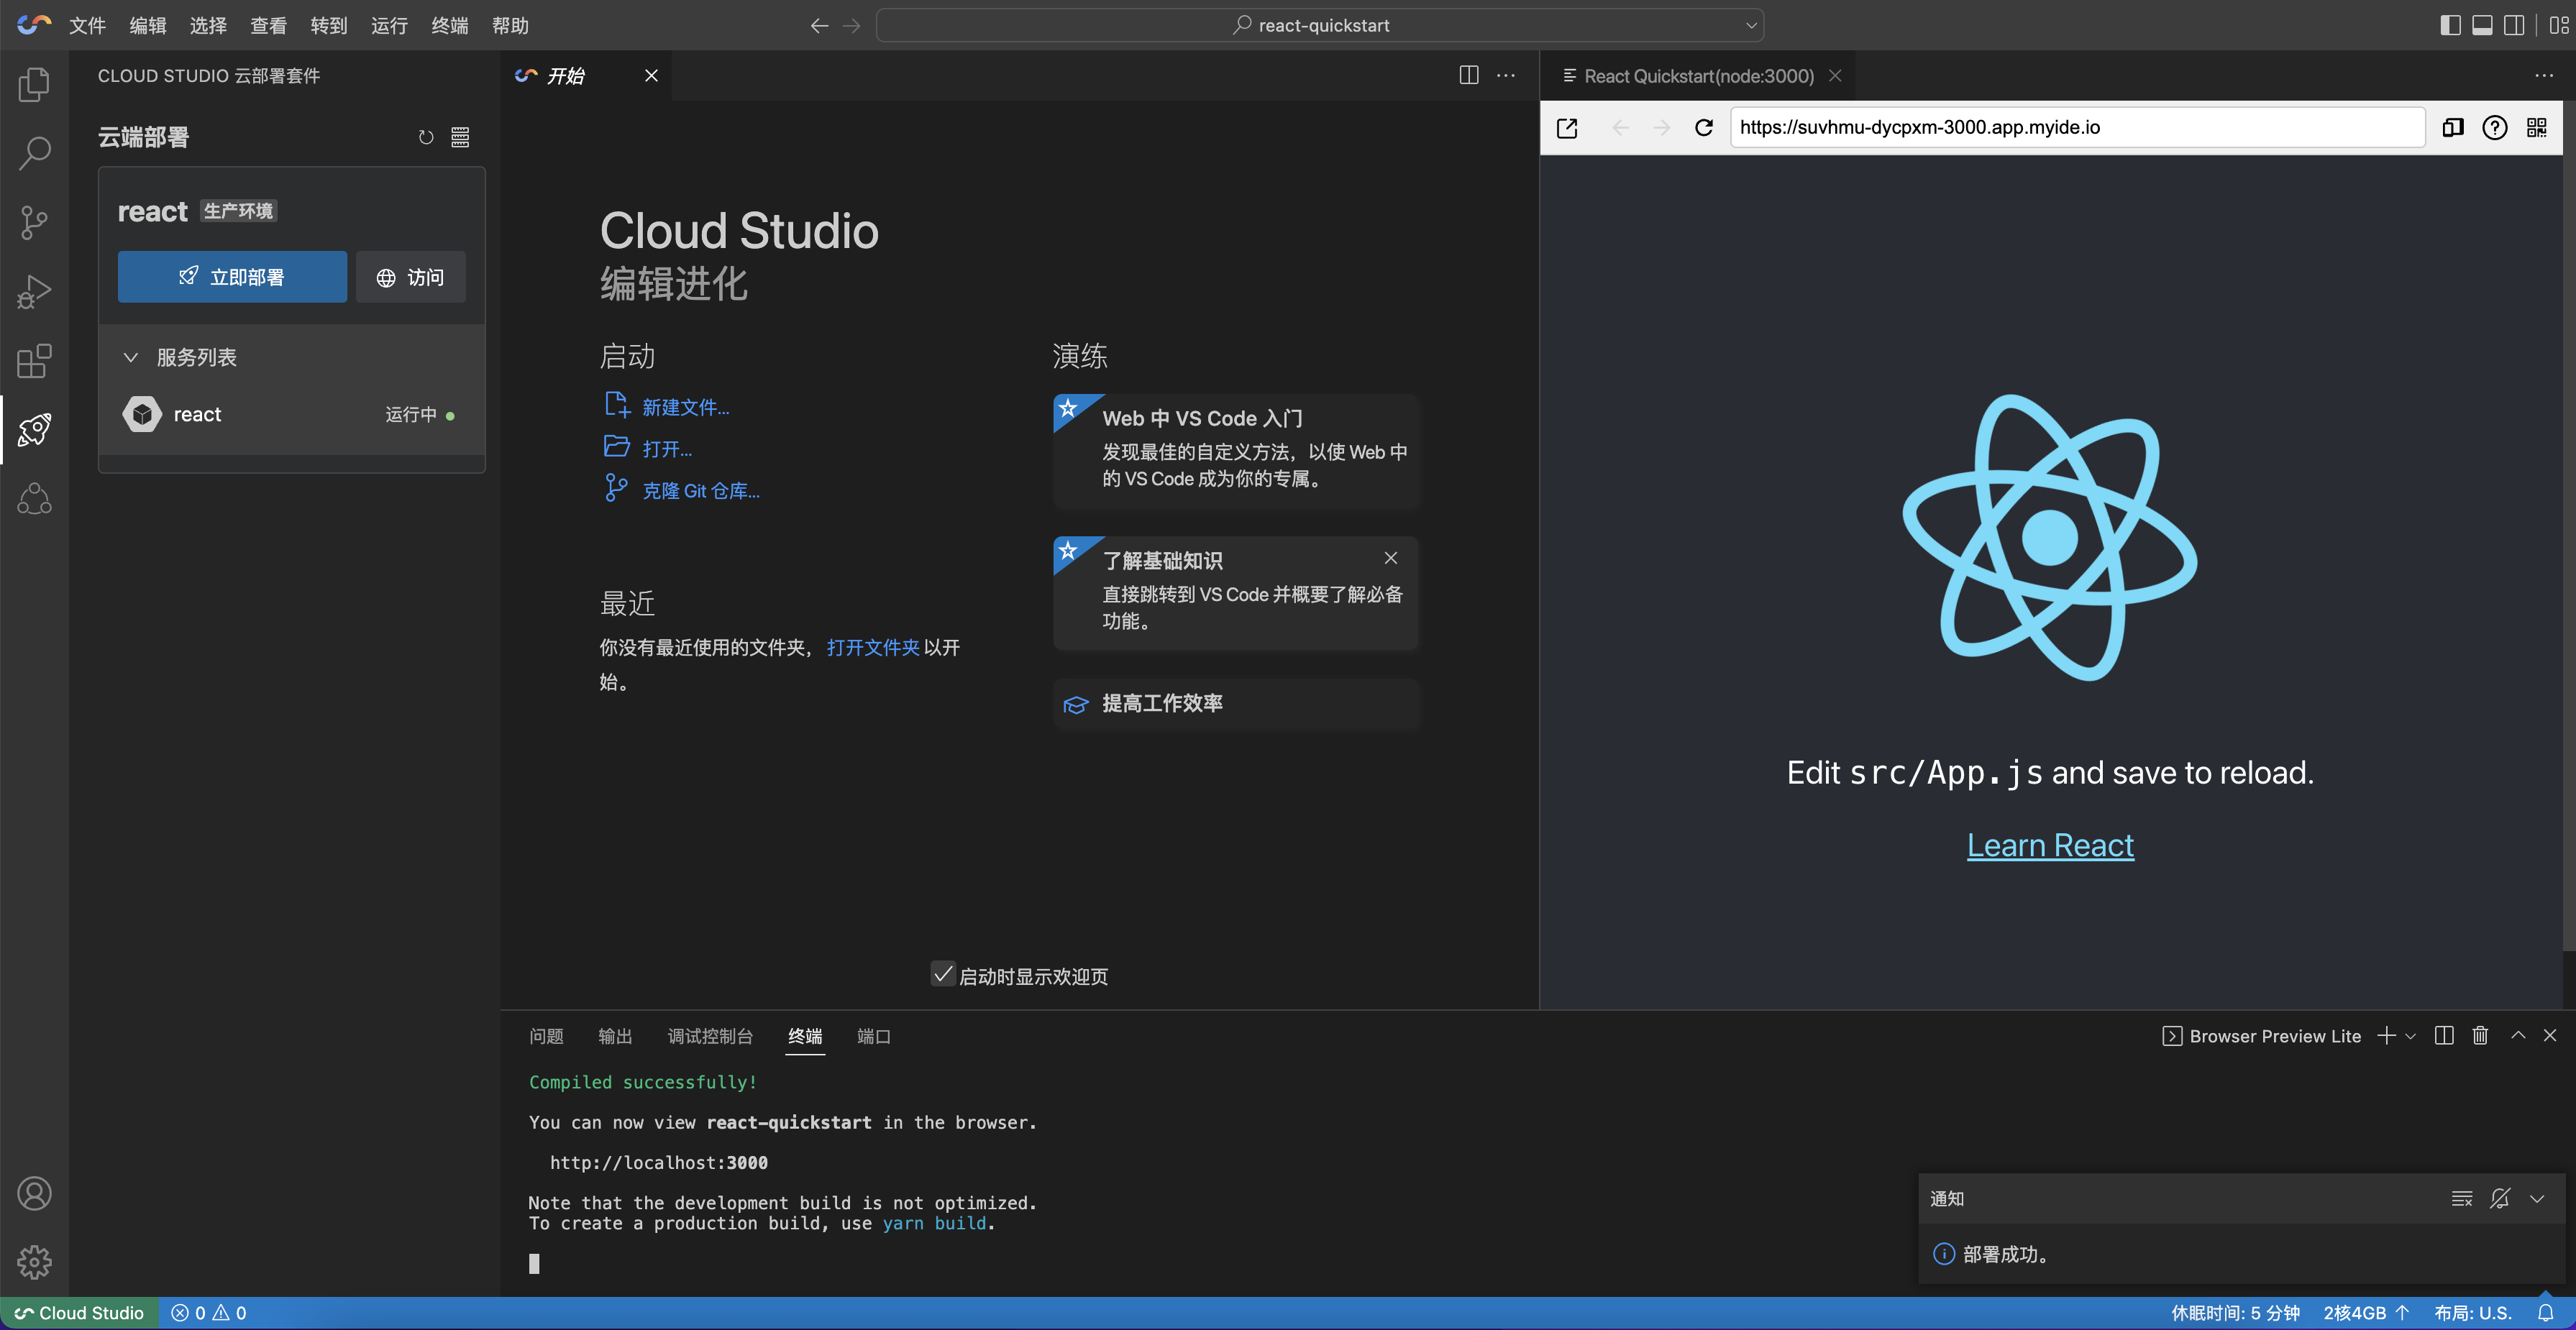Open editor more actions ellipsis
Screen dimensions: 2576x1330
click(x=1505, y=75)
